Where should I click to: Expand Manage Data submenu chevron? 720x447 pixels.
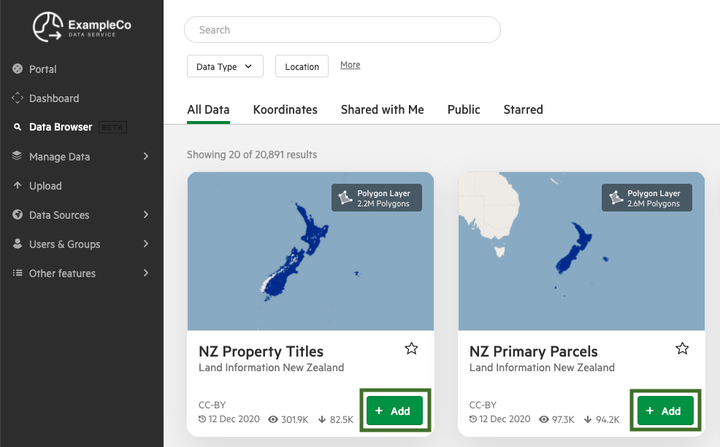click(146, 156)
